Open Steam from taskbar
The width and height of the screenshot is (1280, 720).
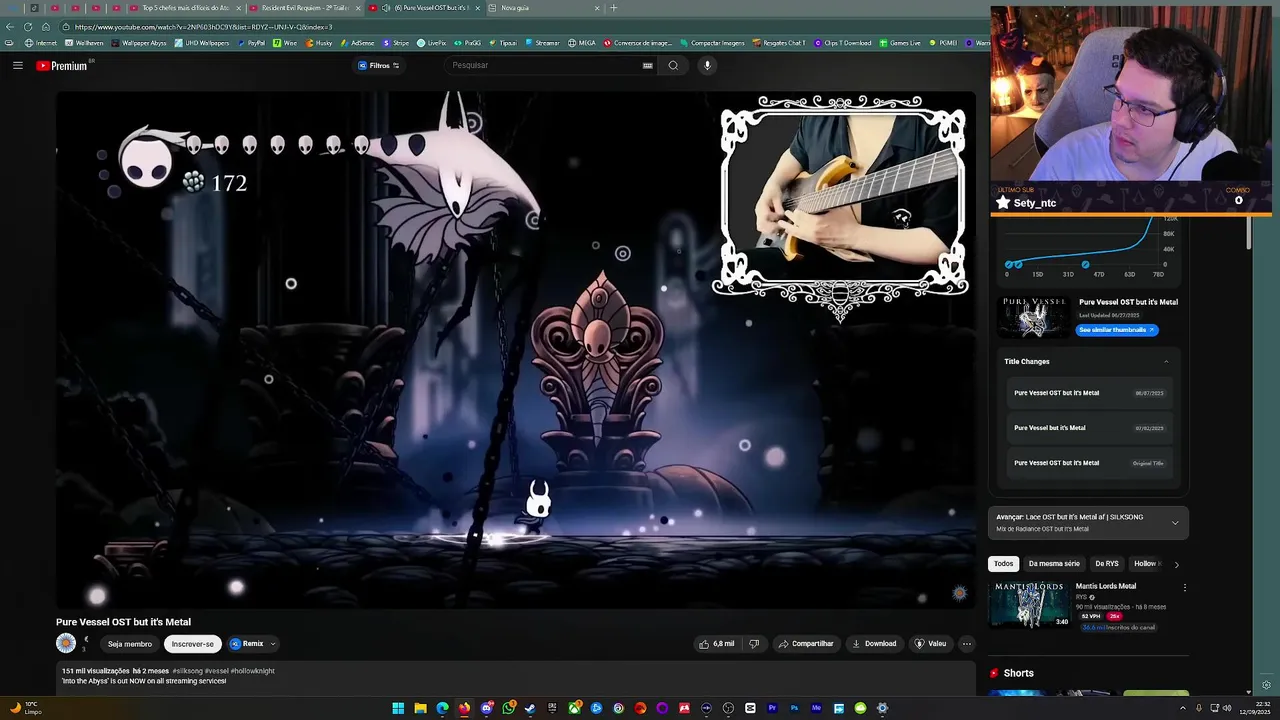click(530, 708)
